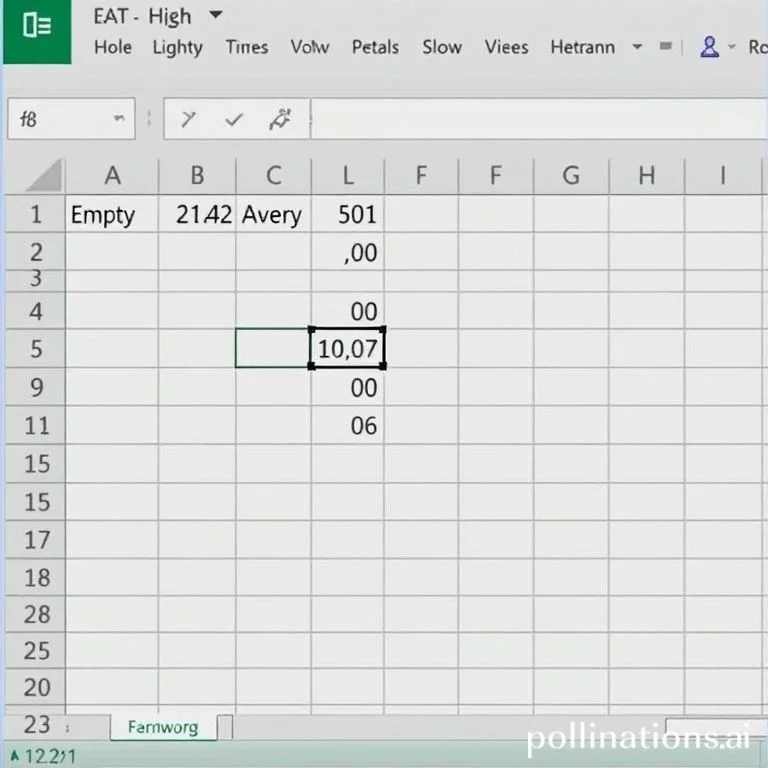The width and height of the screenshot is (768, 768).
Task: Click the select-all corner triangle
Action: [43, 177]
